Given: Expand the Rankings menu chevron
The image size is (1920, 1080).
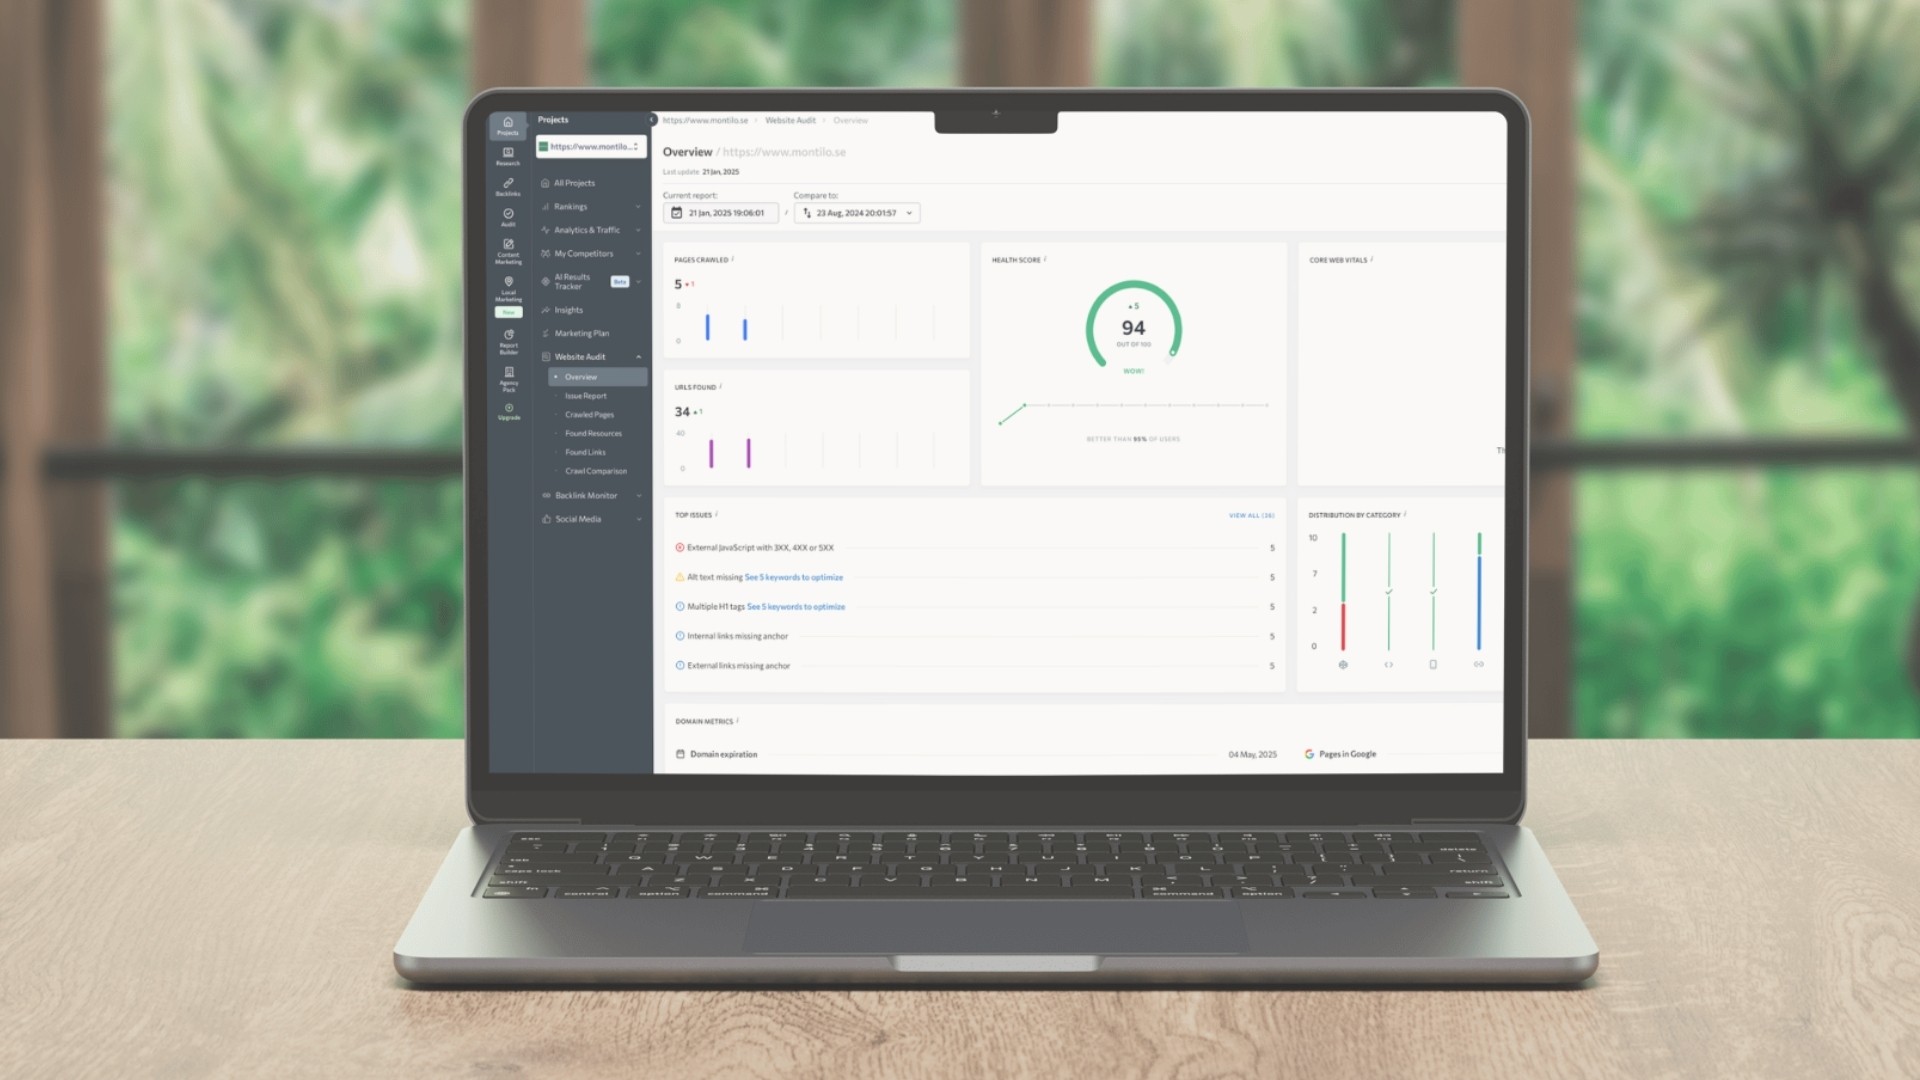Looking at the screenshot, I should [x=638, y=207].
